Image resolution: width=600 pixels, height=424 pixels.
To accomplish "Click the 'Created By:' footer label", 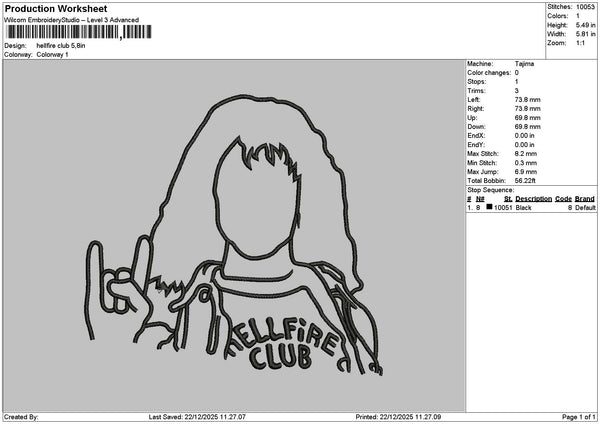I will (21, 417).
